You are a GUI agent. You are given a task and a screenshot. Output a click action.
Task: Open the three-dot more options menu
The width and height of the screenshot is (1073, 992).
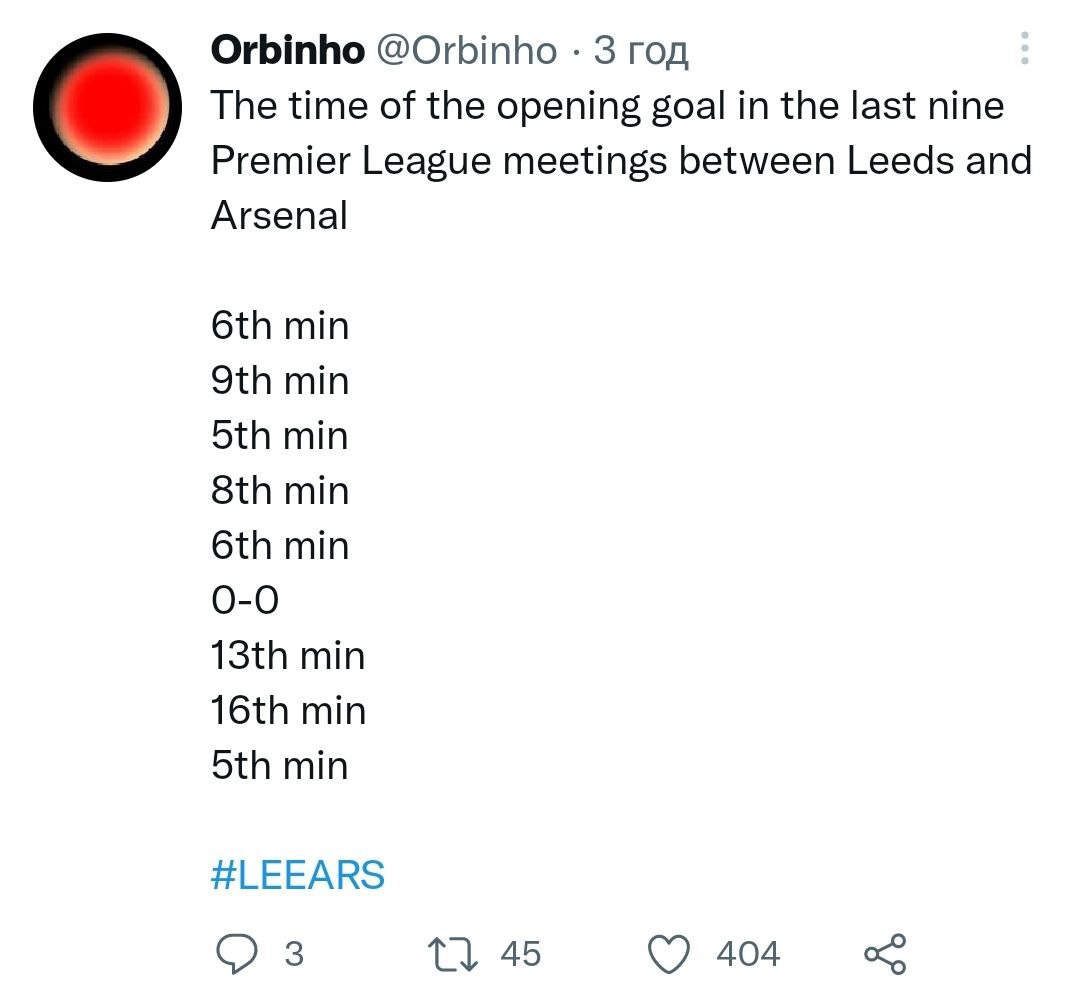(1025, 48)
